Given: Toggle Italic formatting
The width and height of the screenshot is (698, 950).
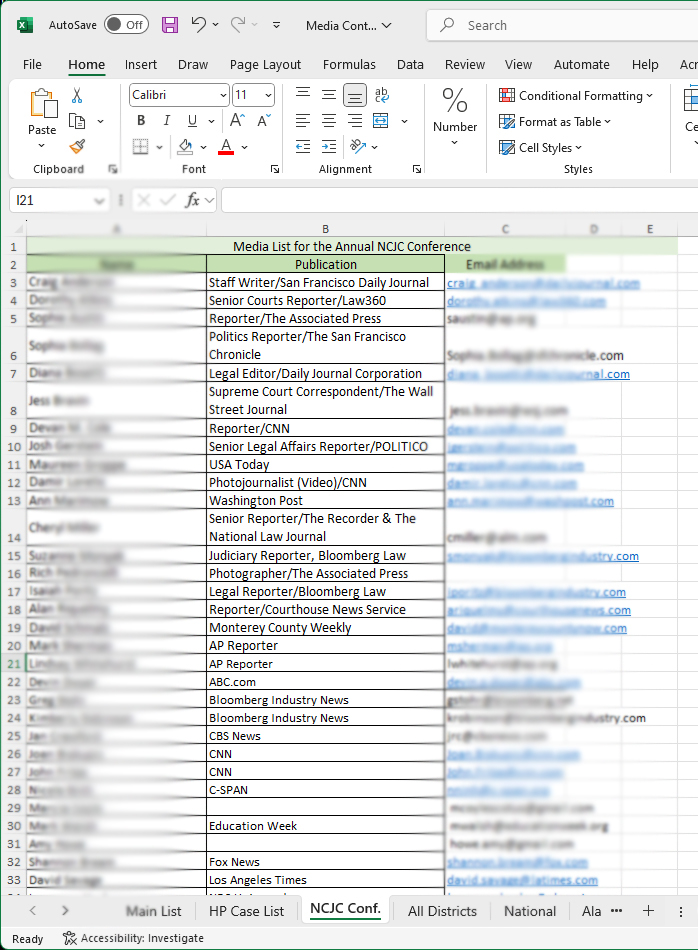Looking at the screenshot, I should point(166,121).
